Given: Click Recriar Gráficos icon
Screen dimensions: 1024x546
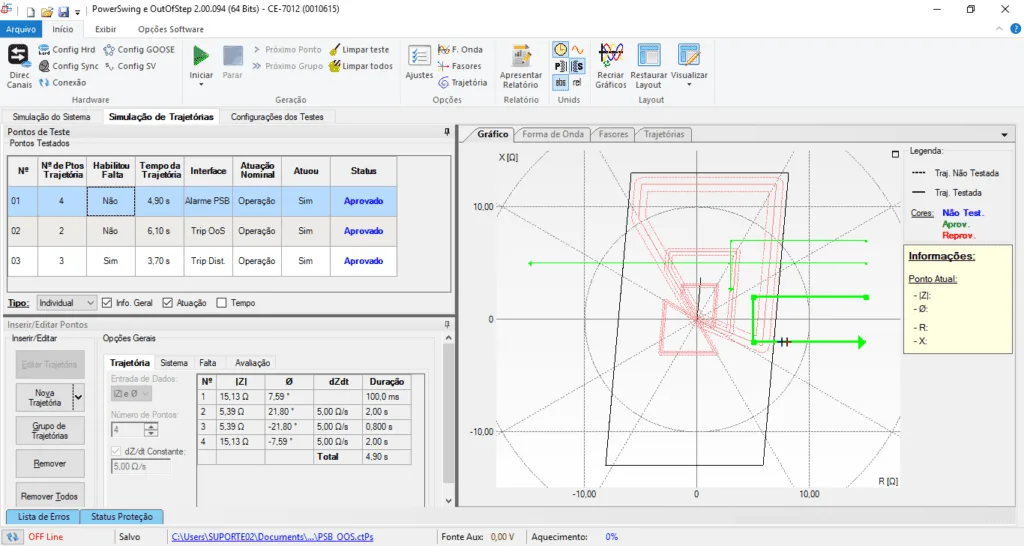Looking at the screenshot, I should 610,56.
